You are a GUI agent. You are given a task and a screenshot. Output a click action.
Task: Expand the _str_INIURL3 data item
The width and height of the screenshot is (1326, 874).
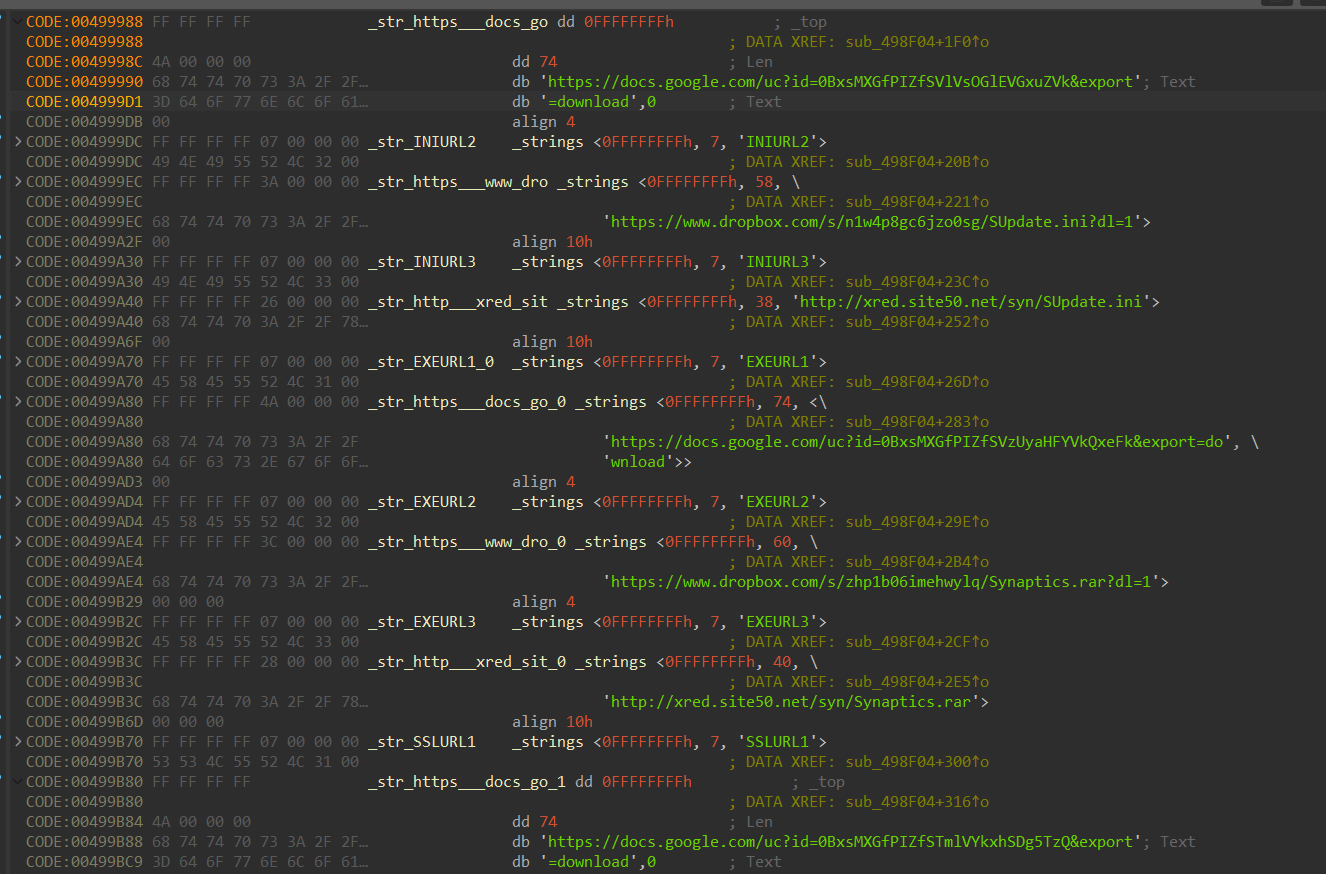click(17, 261)
